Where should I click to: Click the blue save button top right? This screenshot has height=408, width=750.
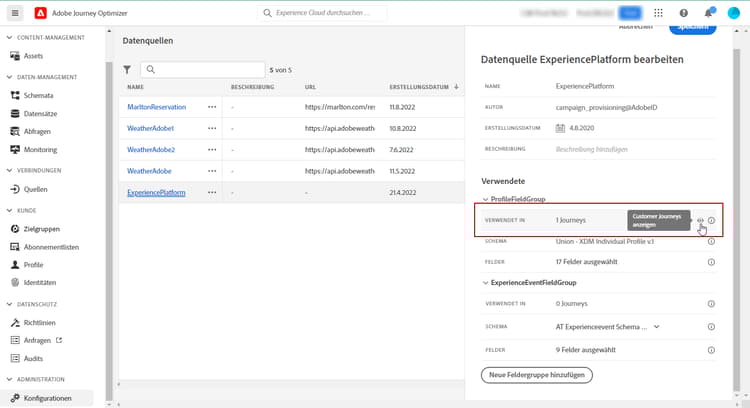pos(692,29)
